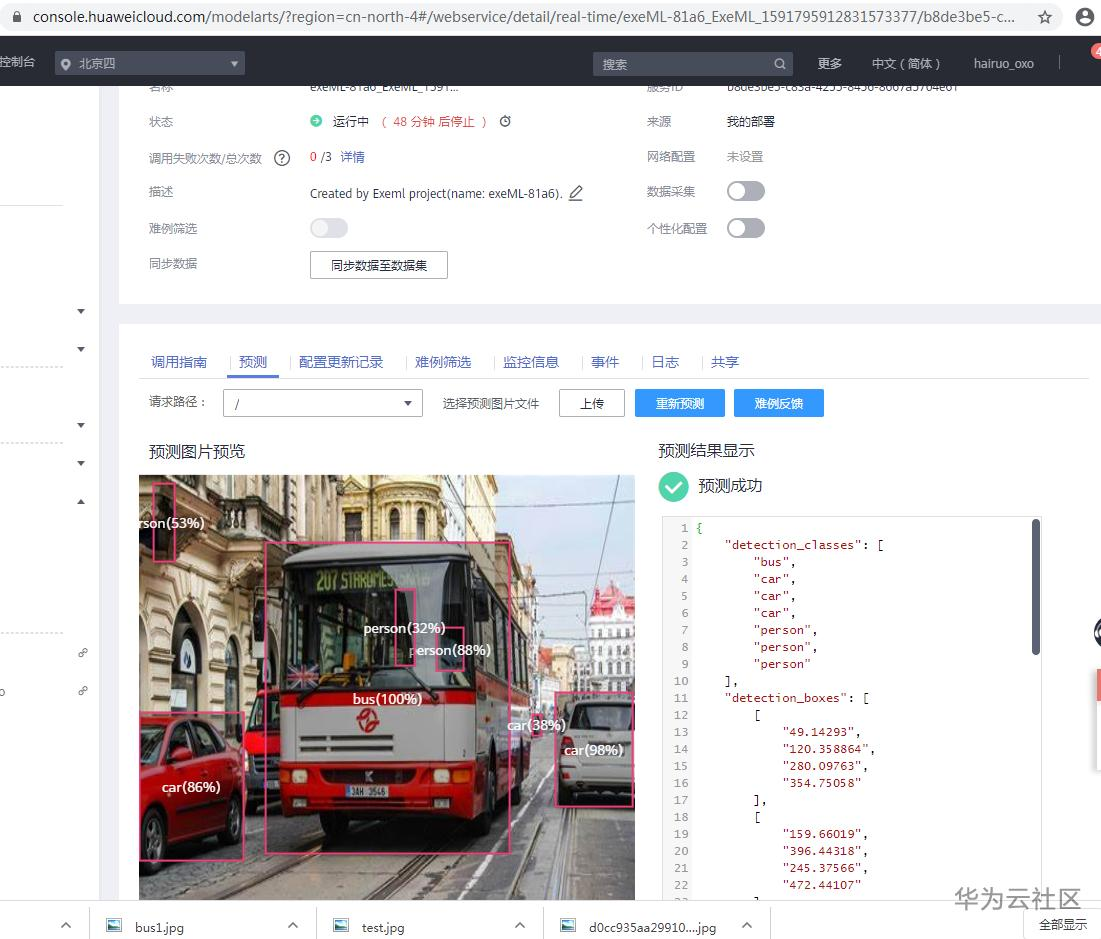This screenshot has height=939, width=1101.
Task: Click the 上传 upload button
Action: (592, 403)
